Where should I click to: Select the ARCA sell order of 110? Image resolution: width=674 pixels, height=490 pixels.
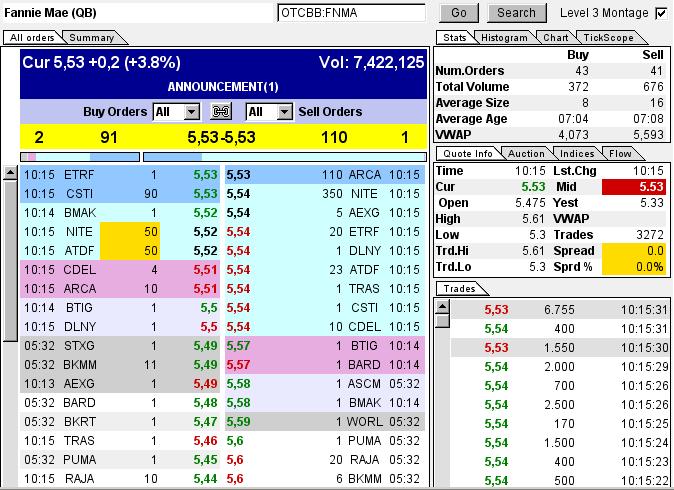click(325, 175)
